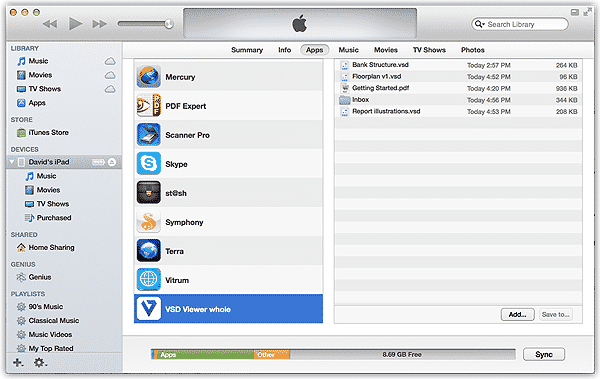
Task: Click the Add... button
Action: click(517, 315)
